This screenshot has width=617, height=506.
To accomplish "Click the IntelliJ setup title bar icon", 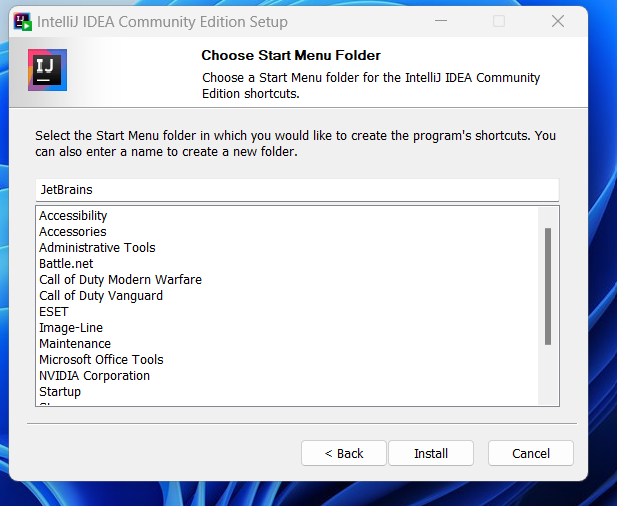I will [22, 22].
